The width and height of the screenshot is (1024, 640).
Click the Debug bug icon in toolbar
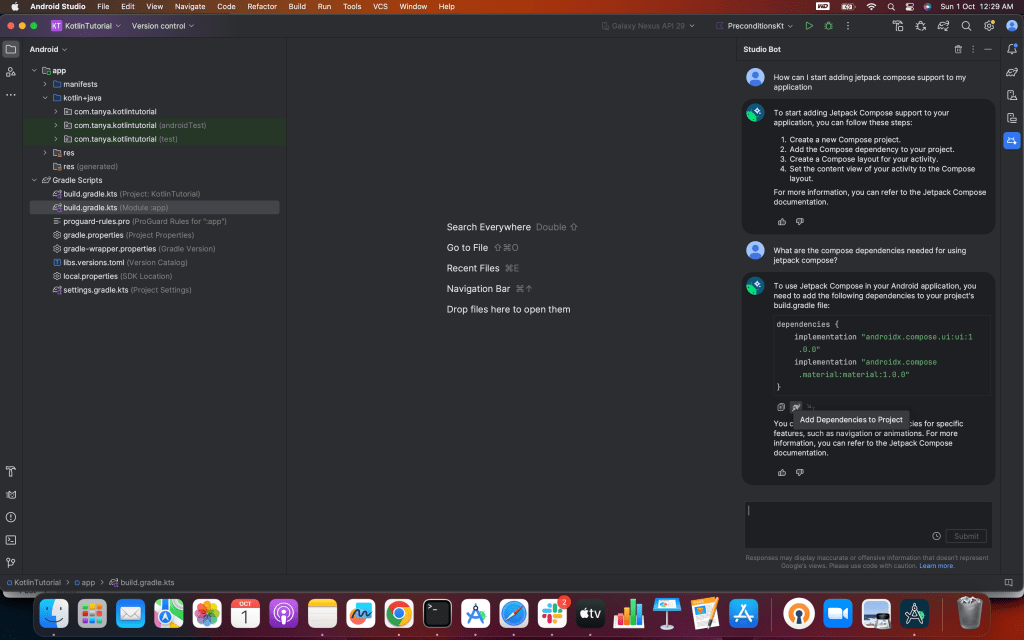click(x=828, y=26)
